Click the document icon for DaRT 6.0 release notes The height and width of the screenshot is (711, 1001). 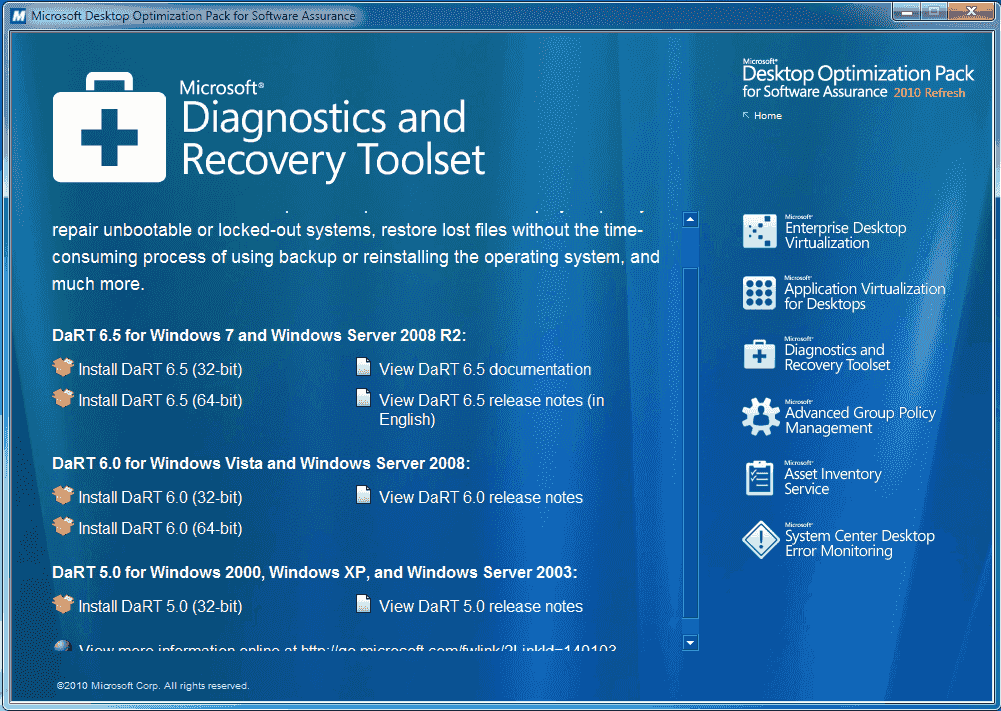click(363, 495)
